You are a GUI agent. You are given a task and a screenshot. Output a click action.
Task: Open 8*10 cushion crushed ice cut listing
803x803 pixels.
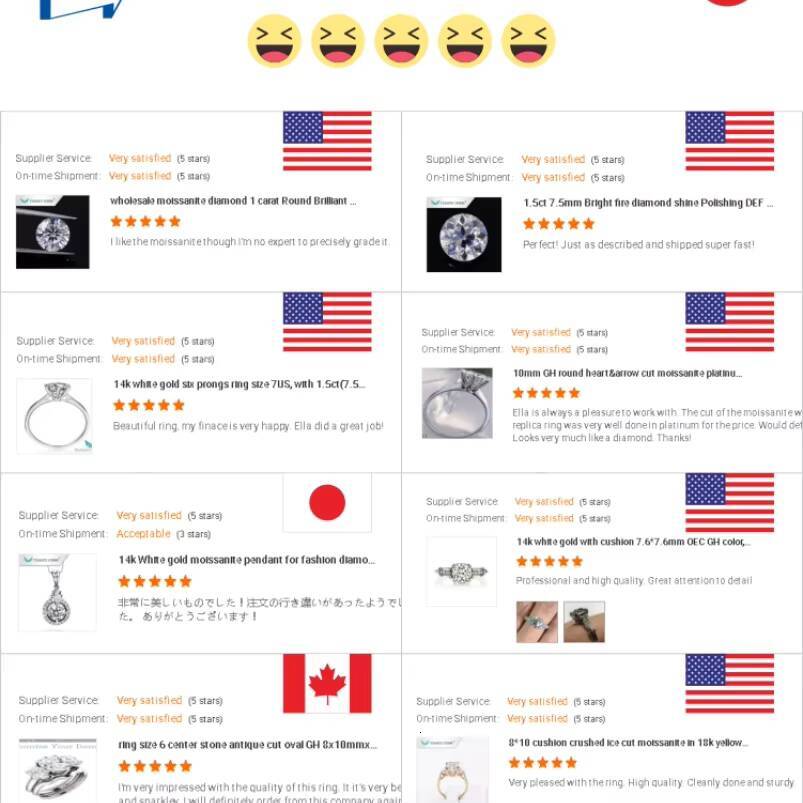point(628,743)
